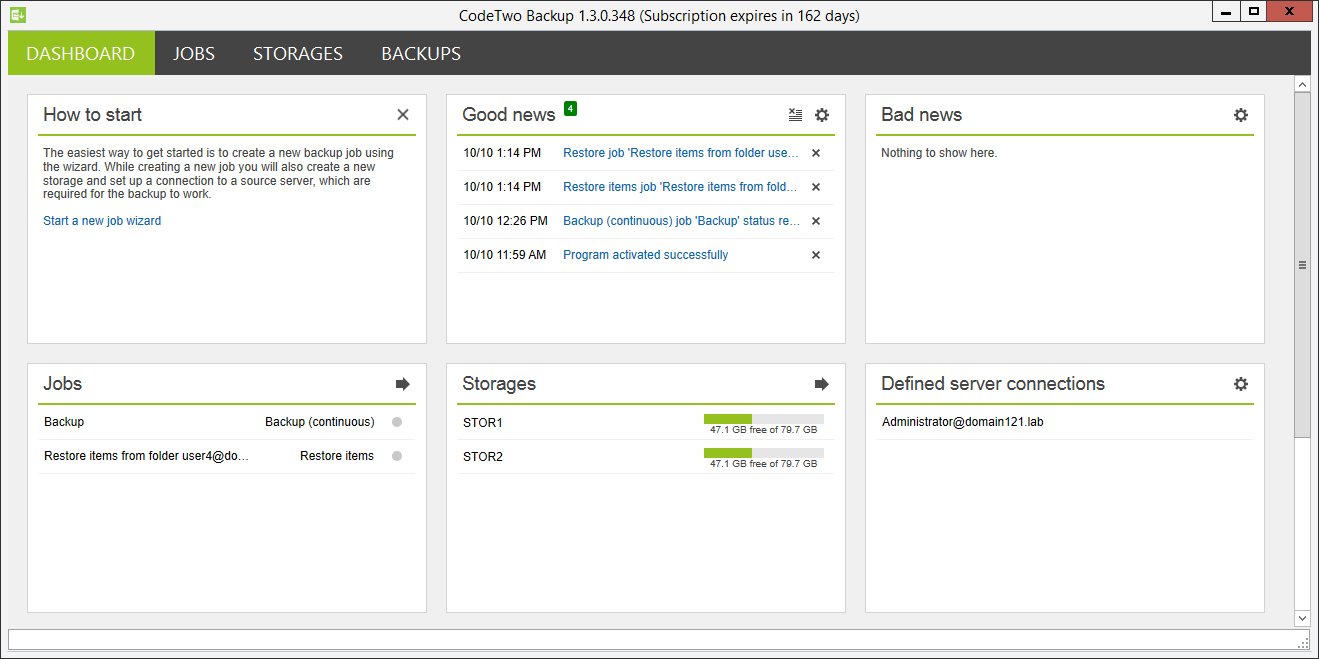The image size is (1319, 659).
Task: Close the How to start panel
Action: pos(403,115)
